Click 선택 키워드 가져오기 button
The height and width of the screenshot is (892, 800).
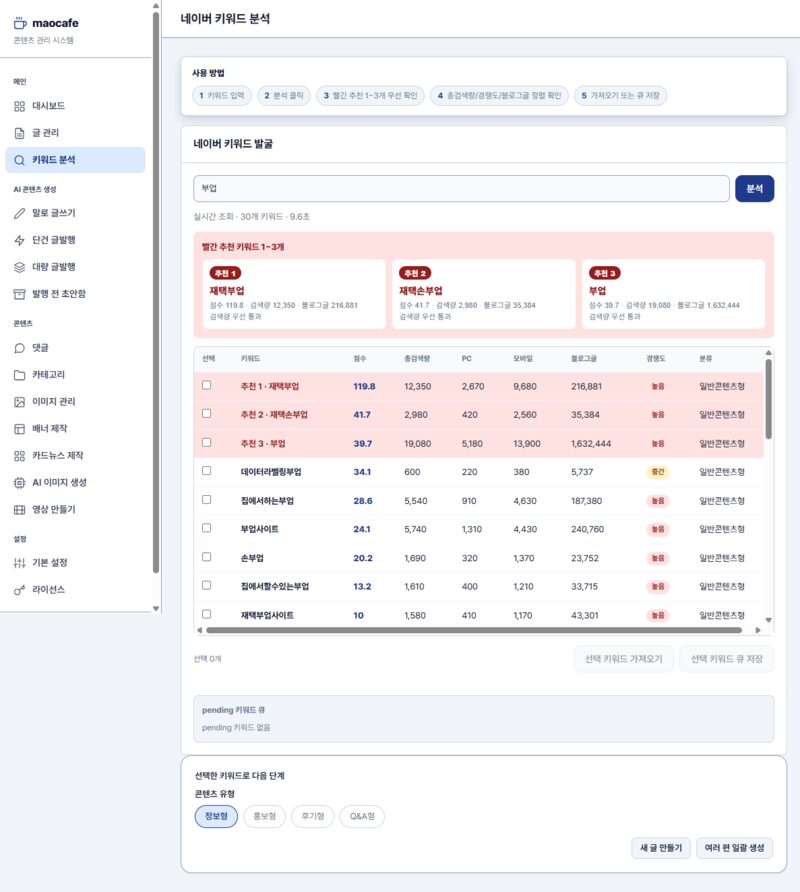[x=624, y=659]
